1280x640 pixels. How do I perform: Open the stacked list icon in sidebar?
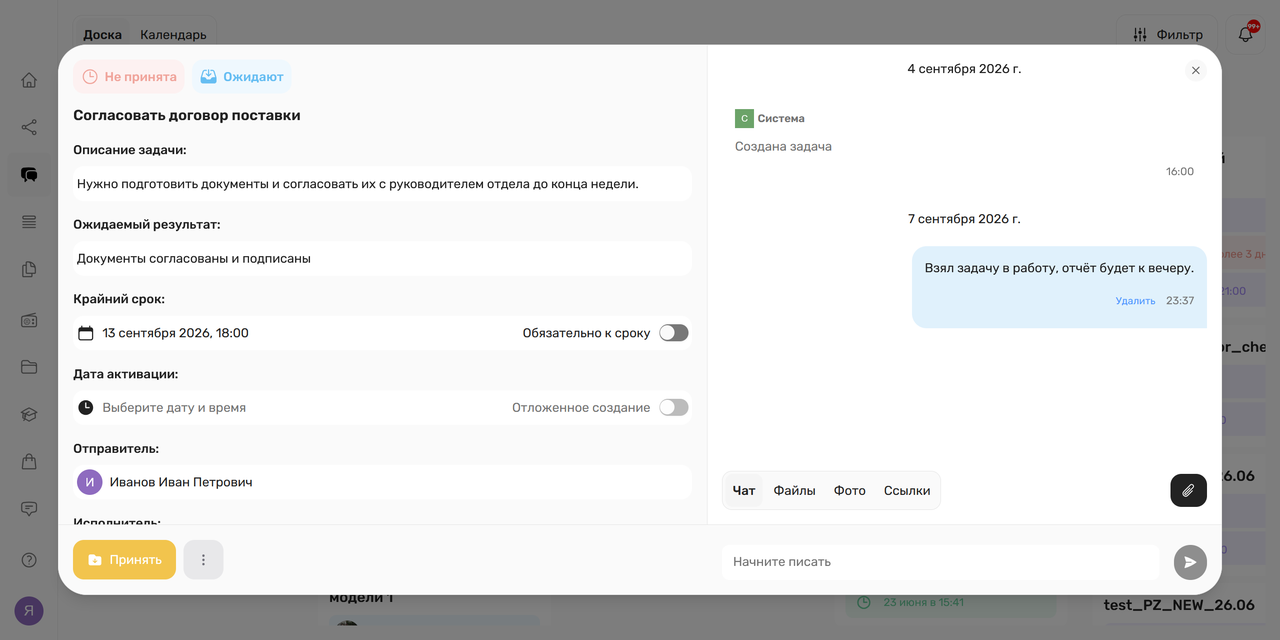(x=29, y=222)
